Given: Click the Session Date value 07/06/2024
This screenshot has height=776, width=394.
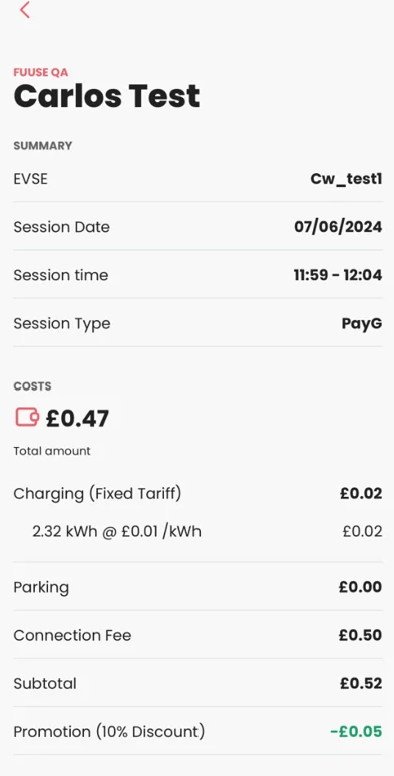Looking at the screenshot, I should click(338, 227).
